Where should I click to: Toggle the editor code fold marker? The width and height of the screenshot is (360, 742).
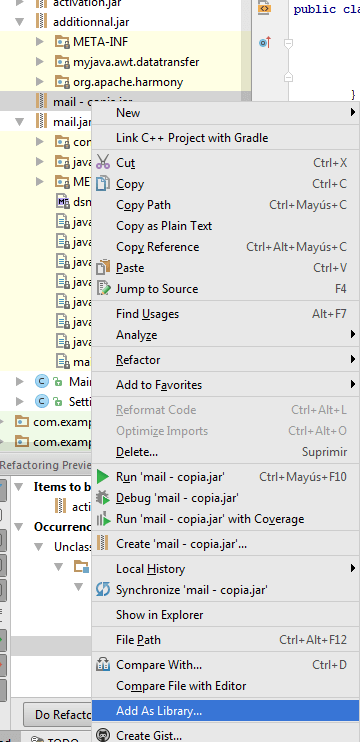pyautogui.click(x=288, y=44)
